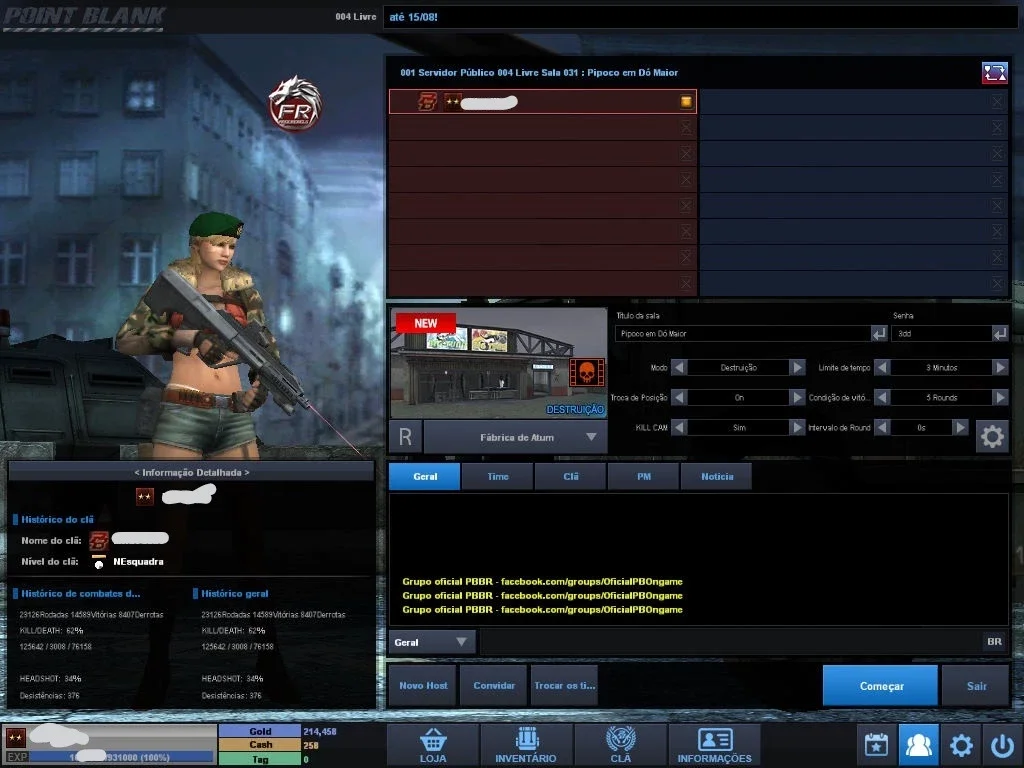Close the third blue team slot
Screen dimensions: 1024x768
click(x=997, y=153)
